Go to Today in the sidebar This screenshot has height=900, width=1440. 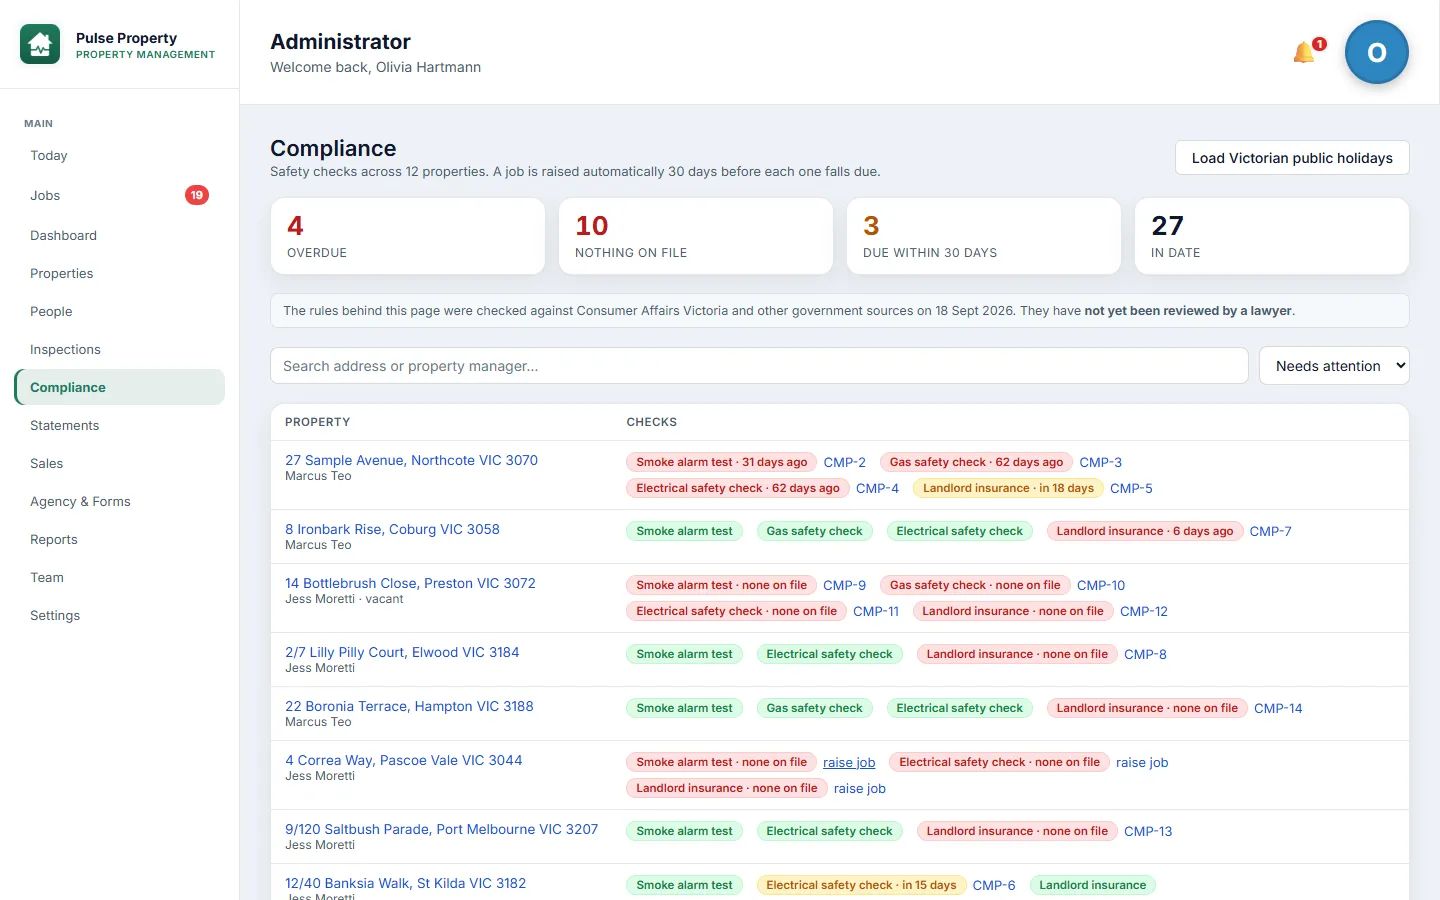coord(120,156)
